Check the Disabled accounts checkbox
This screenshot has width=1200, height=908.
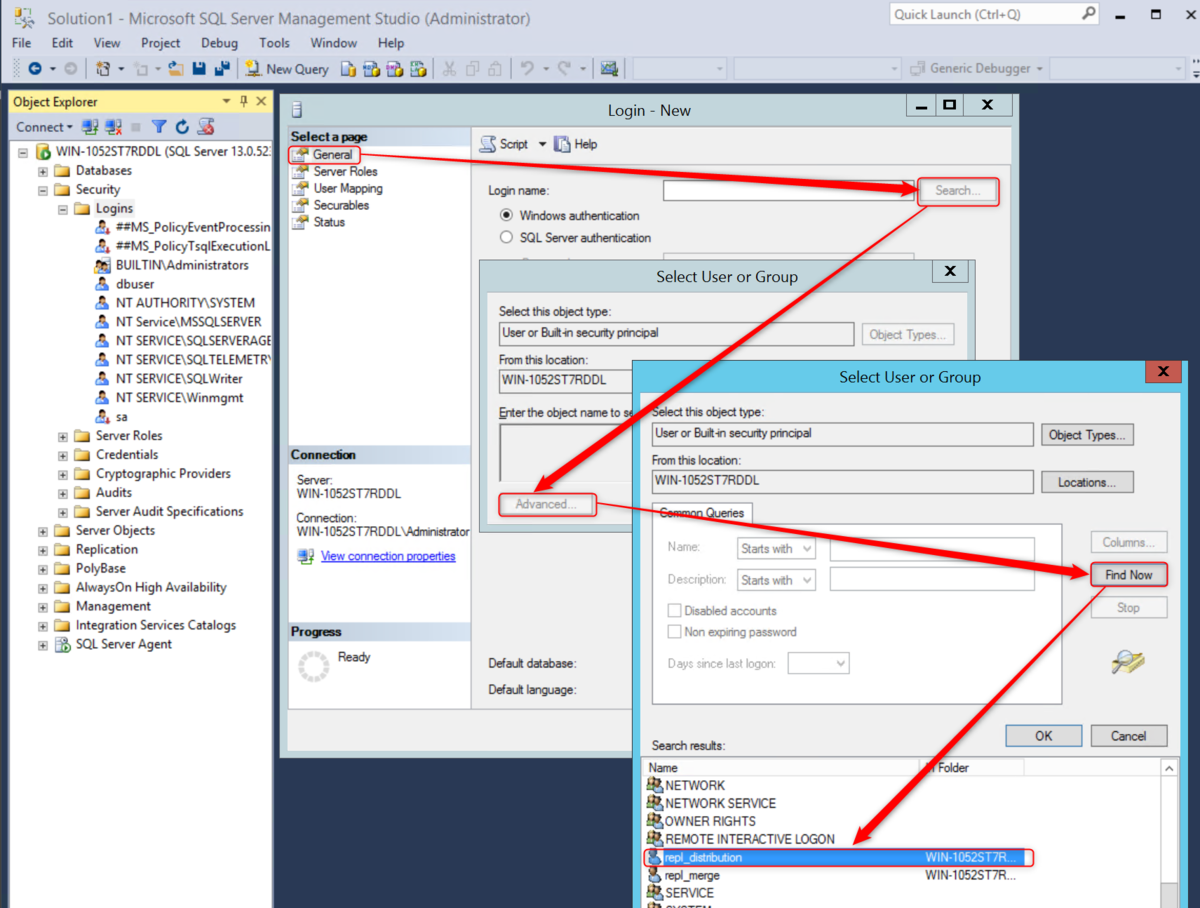(x=675, y=610)
